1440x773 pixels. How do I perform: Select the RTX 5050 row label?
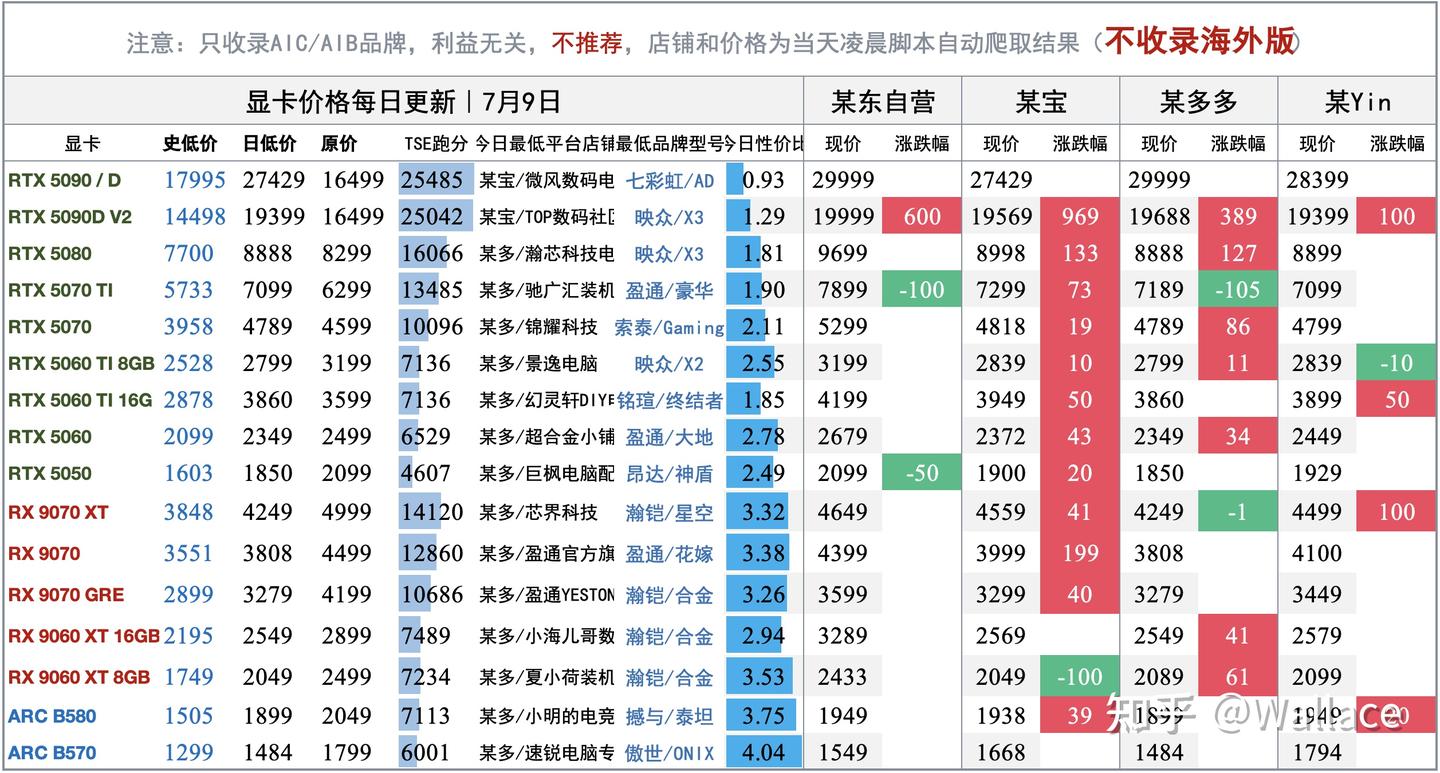coord(49,474)
